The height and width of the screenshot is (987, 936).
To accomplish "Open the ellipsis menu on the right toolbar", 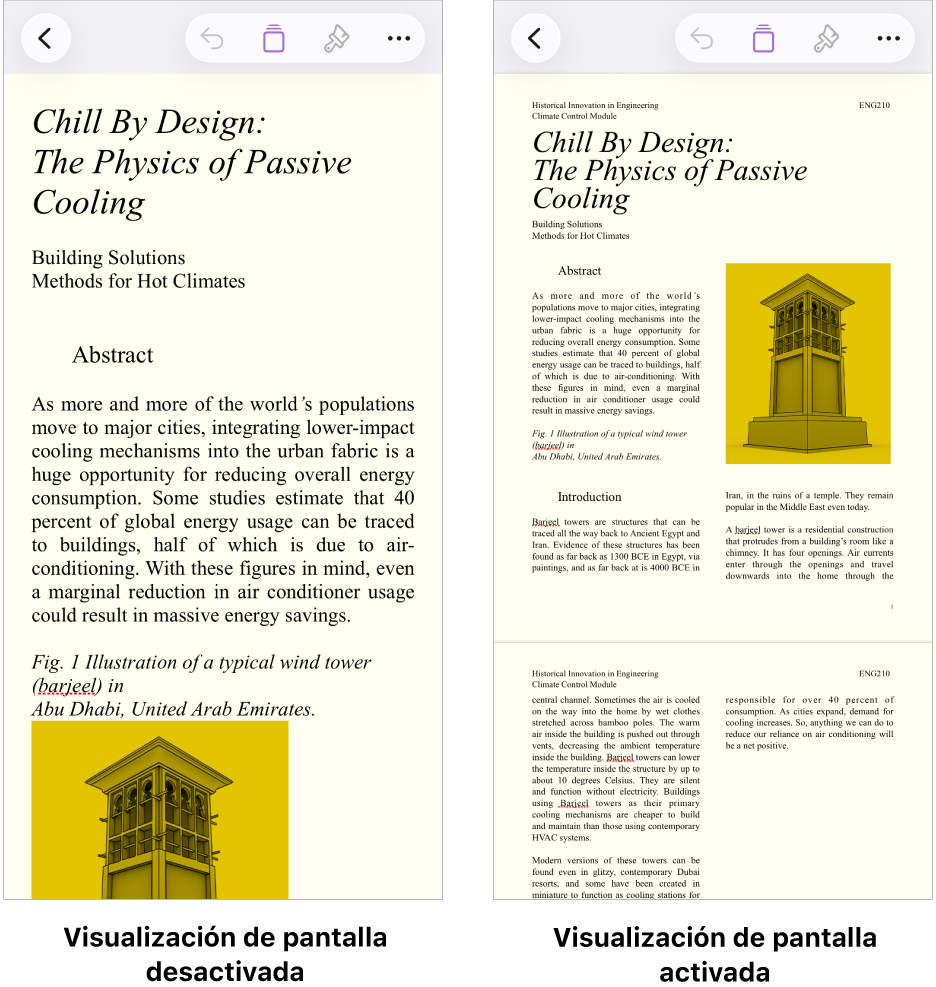I will pos(888,37).
